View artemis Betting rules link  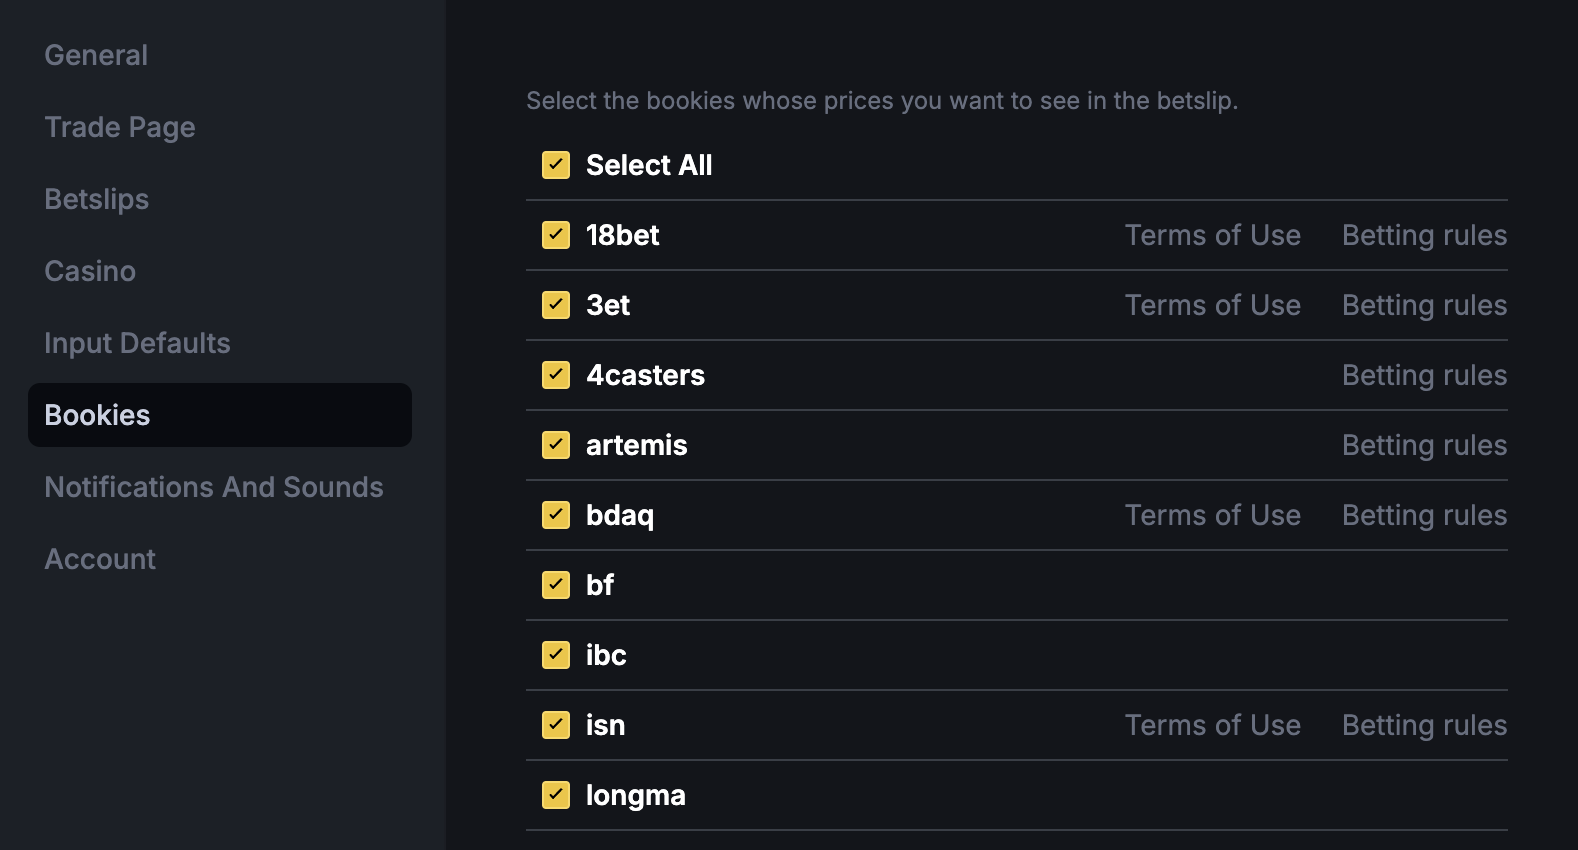[1424, 445]
